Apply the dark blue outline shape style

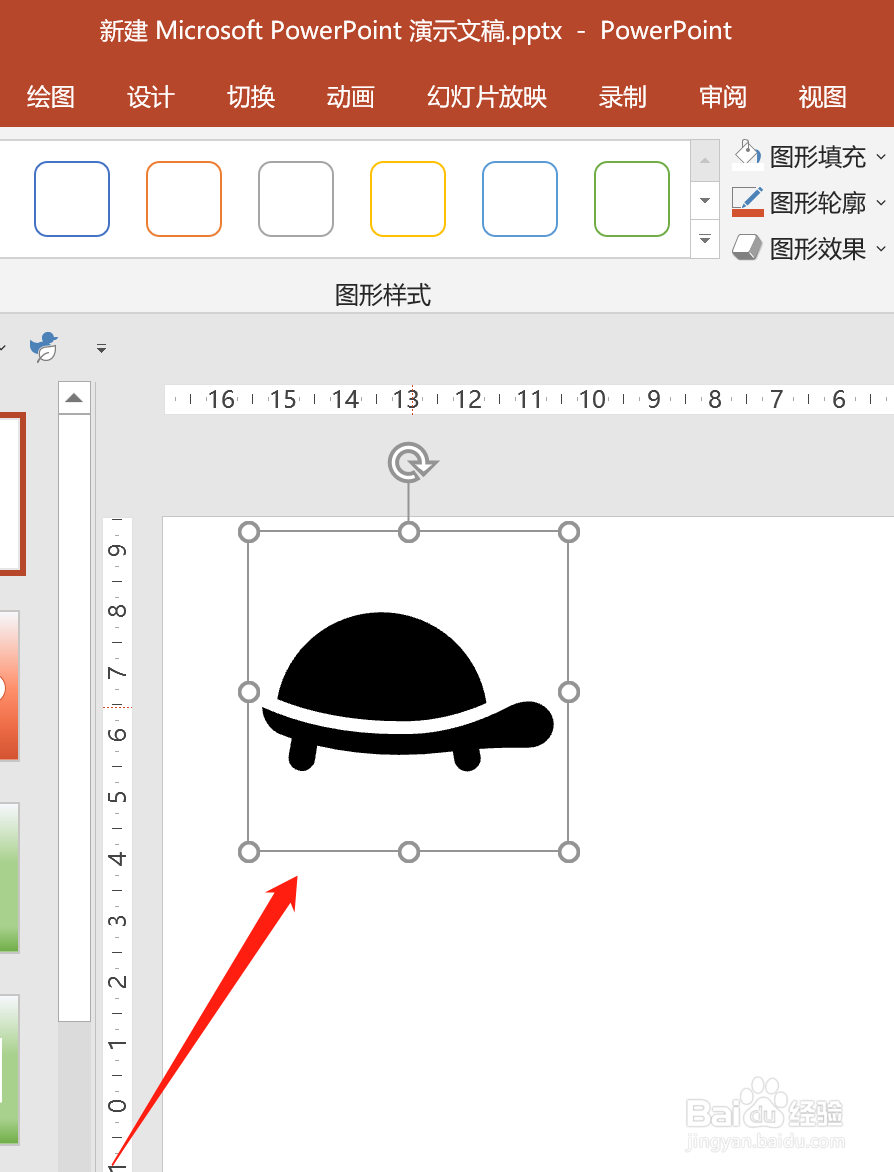(x=72, y=199)
